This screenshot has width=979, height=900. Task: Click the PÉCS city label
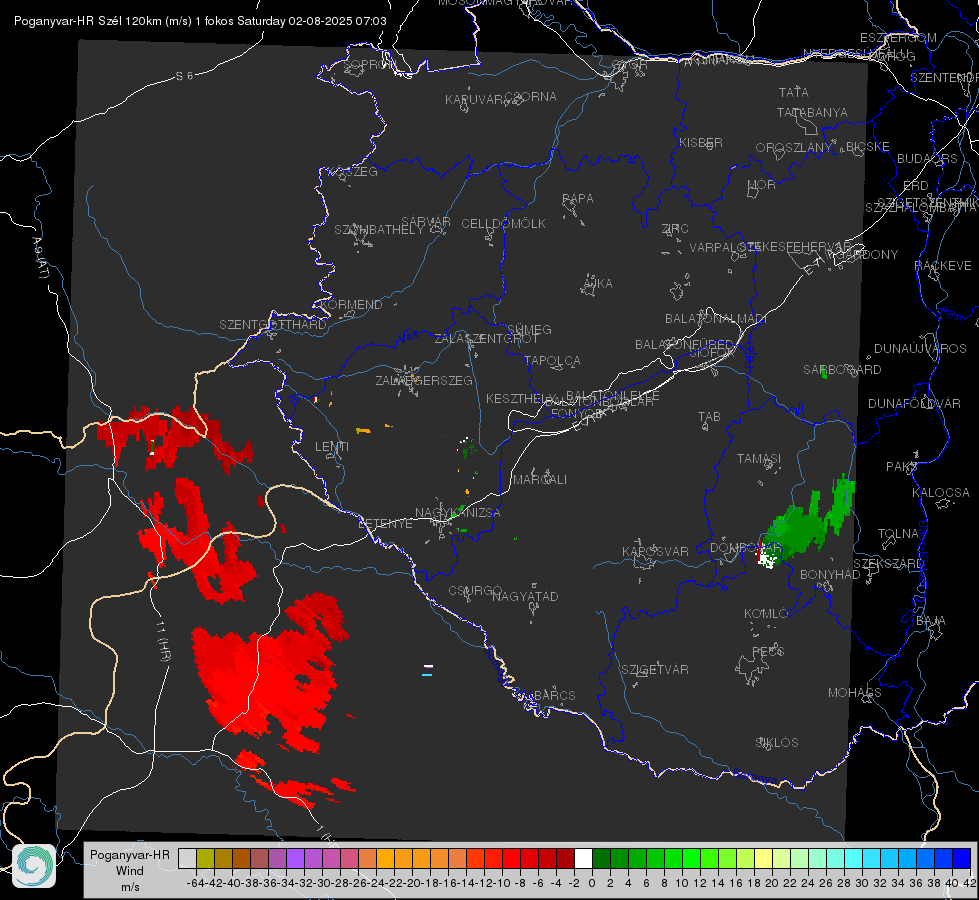pyautogui.click(x=767, y=651)
